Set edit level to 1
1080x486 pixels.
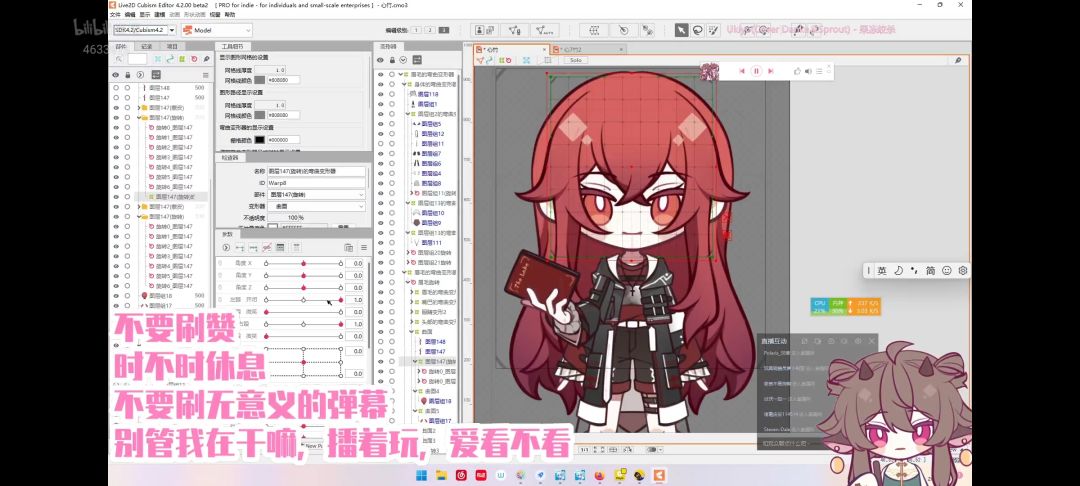point(416,30)
